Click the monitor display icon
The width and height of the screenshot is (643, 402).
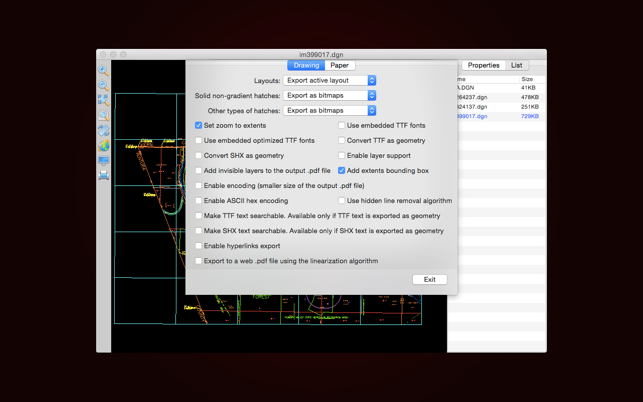103,160
